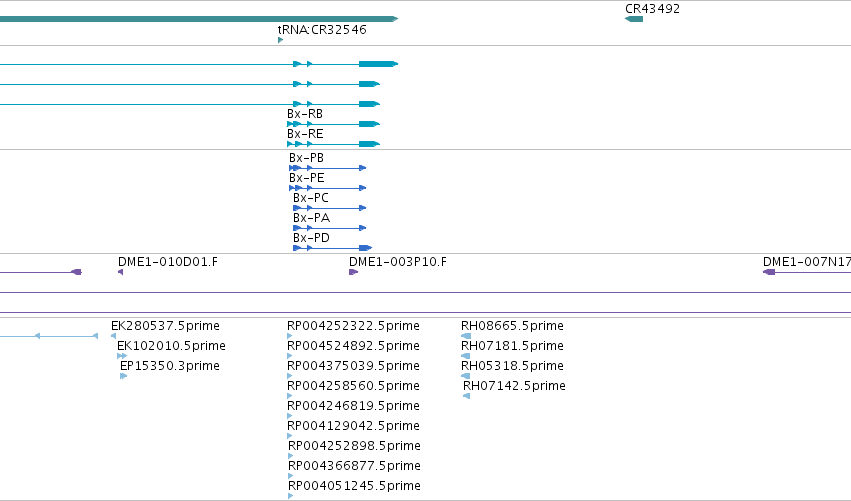The height and width of the screenshot is (501, 851).
Task: Click the EK280537.5prime label
Action: click(x=165, y=326)
